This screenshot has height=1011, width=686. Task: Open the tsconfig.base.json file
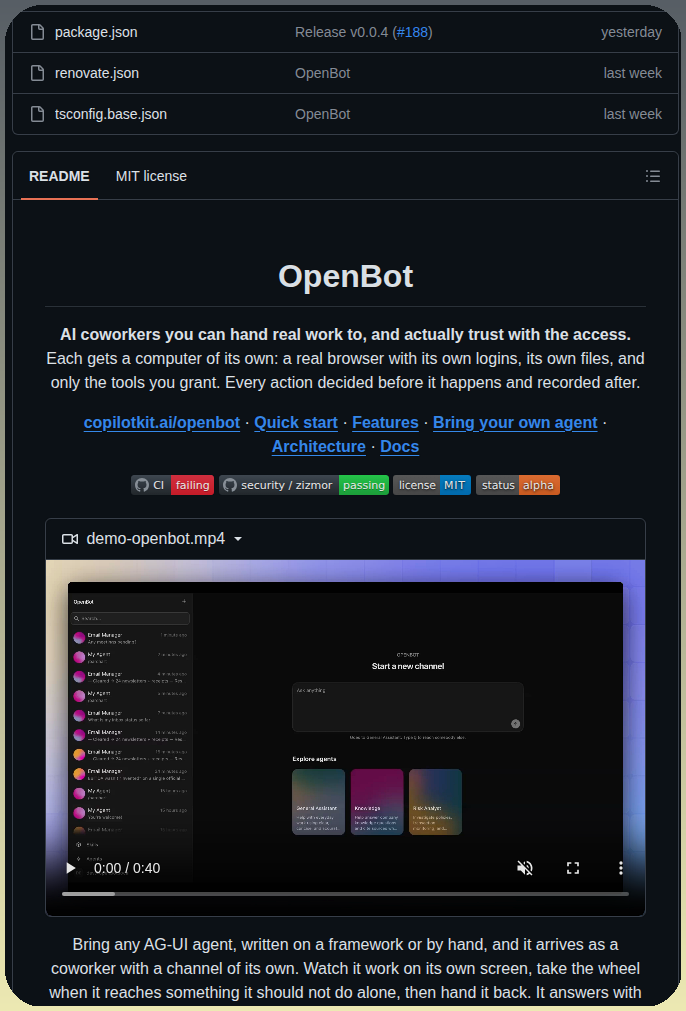(111, 114)
